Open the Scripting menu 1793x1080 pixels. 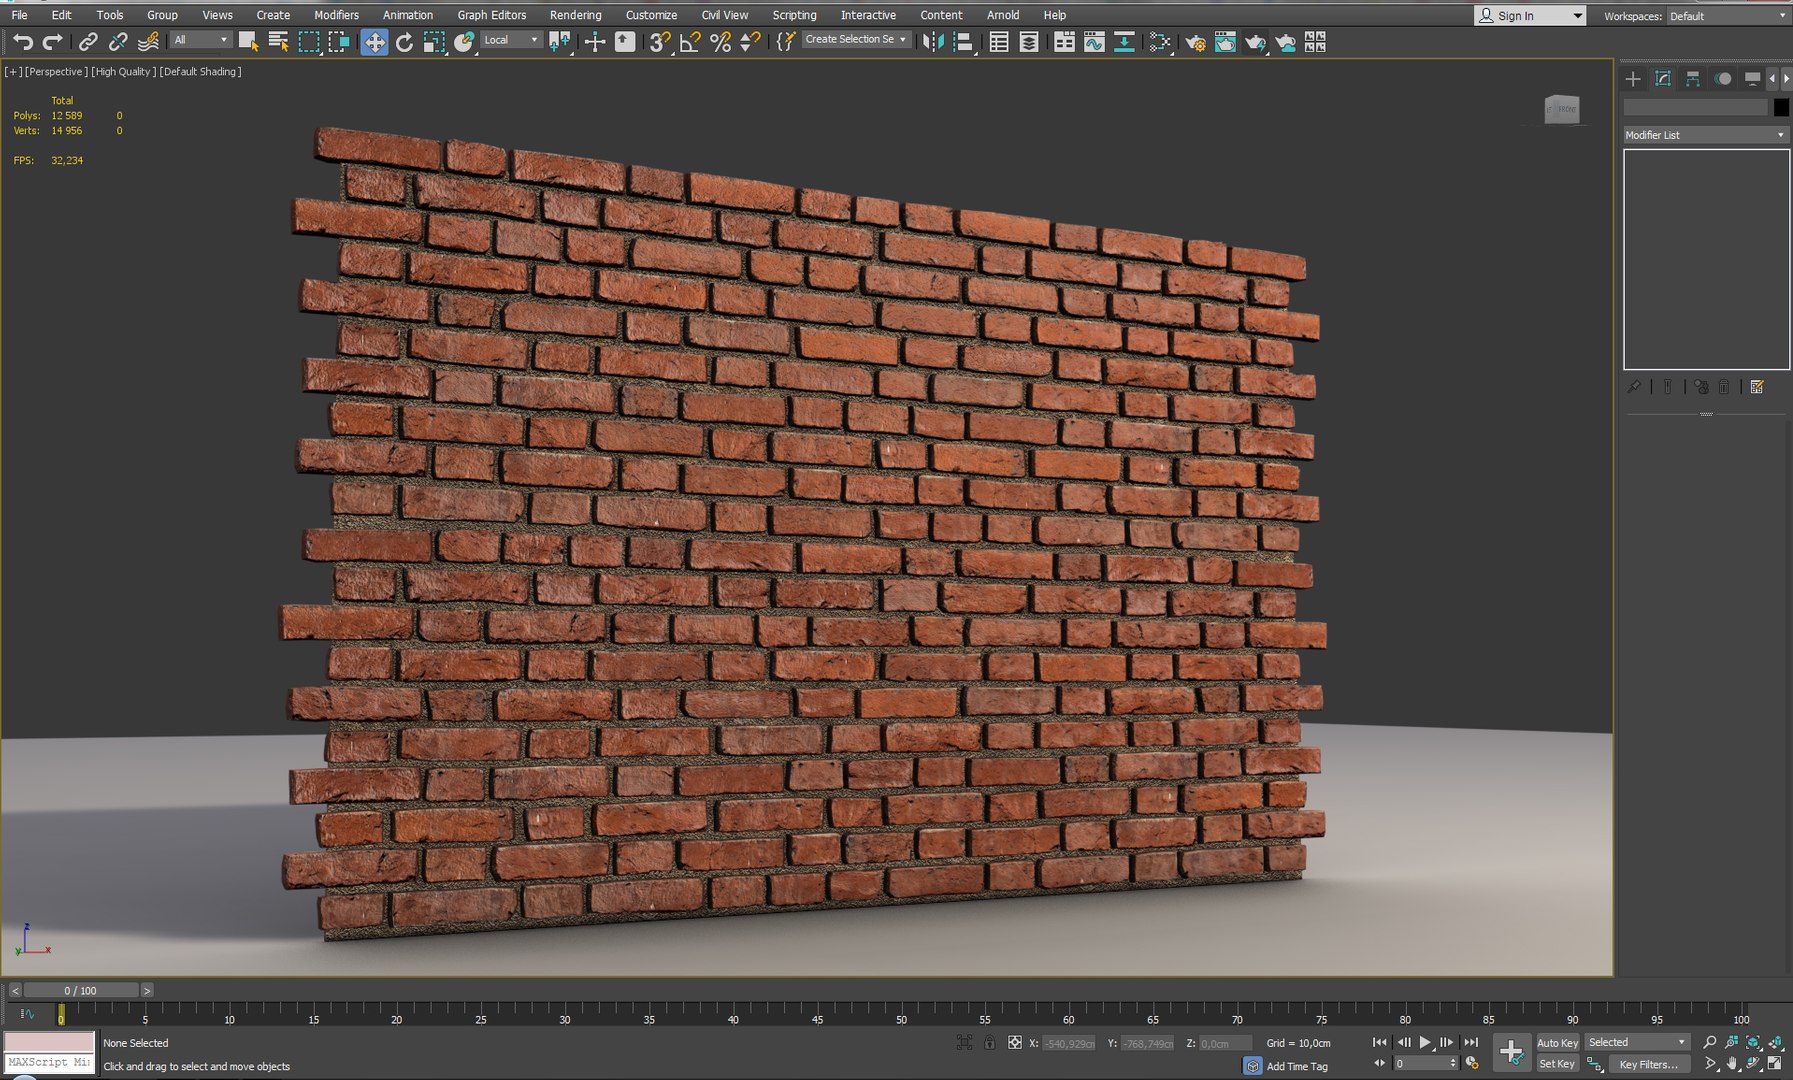(794, 15)
